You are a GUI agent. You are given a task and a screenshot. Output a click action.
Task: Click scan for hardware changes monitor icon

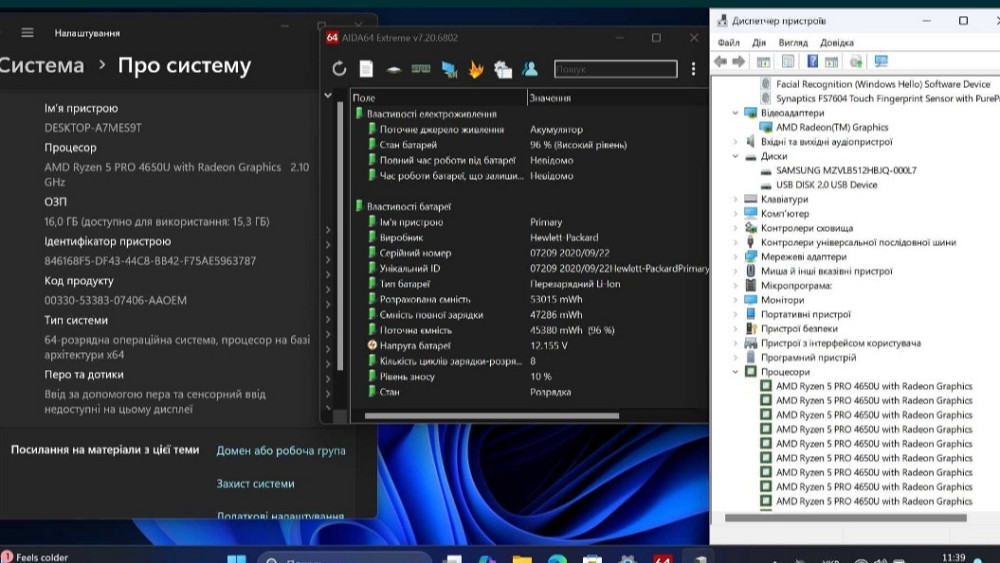[x=880, y=62]
